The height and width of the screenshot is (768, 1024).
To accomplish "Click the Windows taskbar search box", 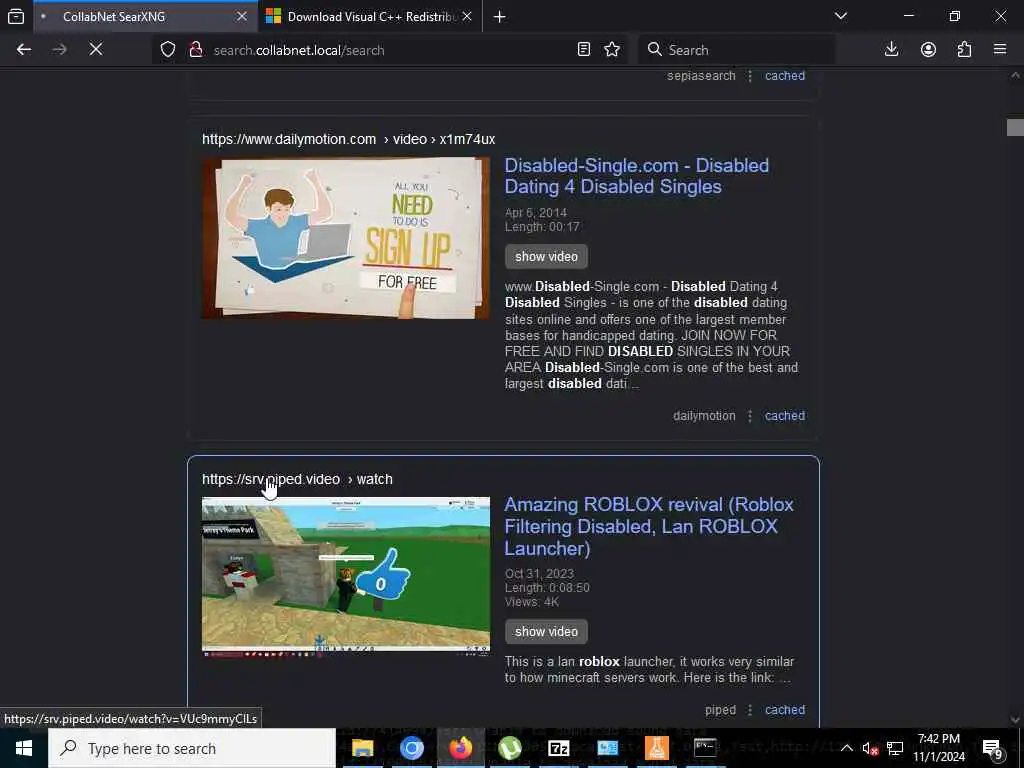I will (x=192, y=748).
